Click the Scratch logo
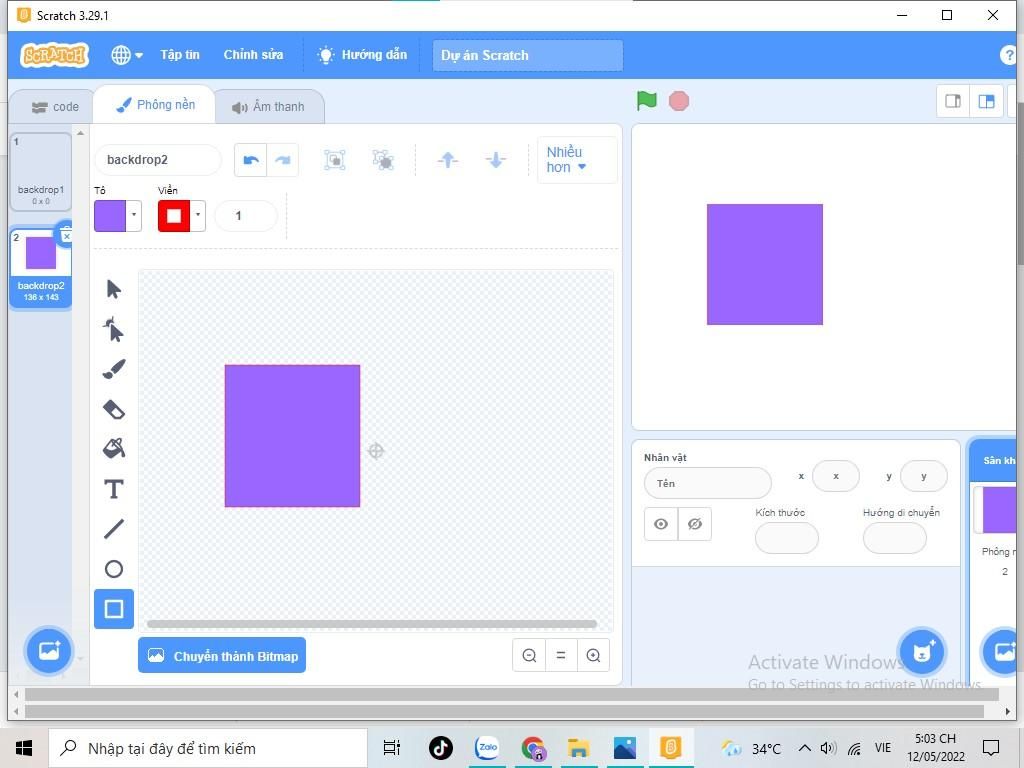The height and width of the screenshot is (768, 1024). [x=55, y=55]
